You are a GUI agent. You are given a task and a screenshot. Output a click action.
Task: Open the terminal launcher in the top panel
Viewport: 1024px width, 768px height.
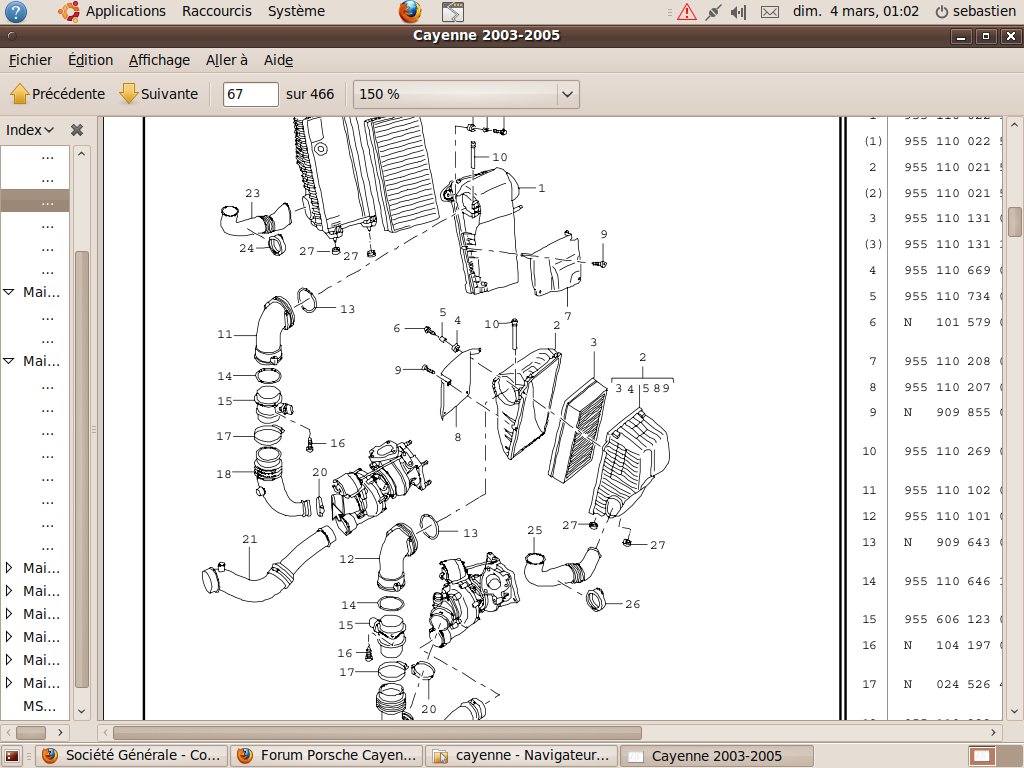click(453, 12)
